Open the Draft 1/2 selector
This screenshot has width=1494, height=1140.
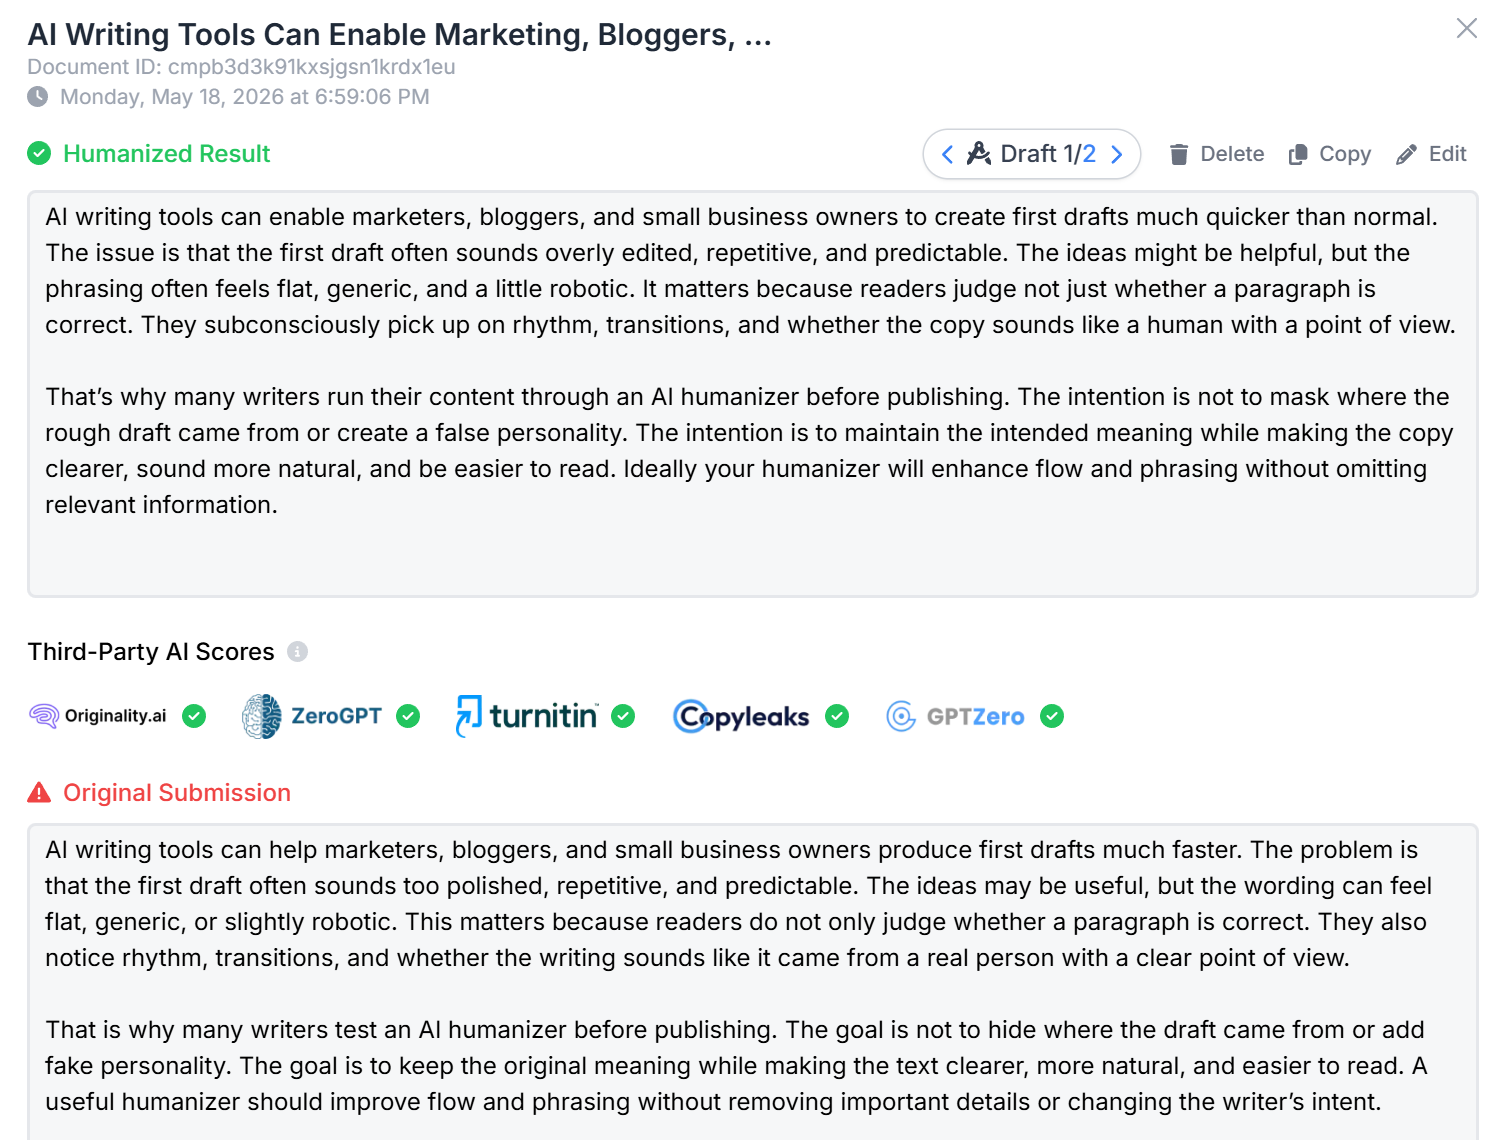coord(1031,154)
